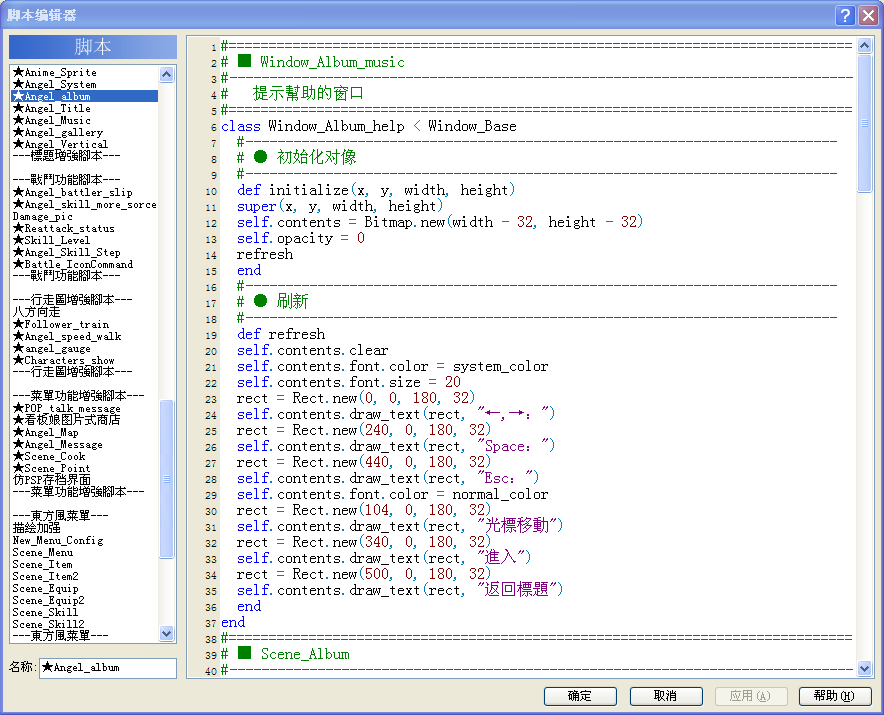The height and width of the screenshot is (715, 884).
Task: Click the question mark help icon in title bar
Action: [x=845, y=15]
